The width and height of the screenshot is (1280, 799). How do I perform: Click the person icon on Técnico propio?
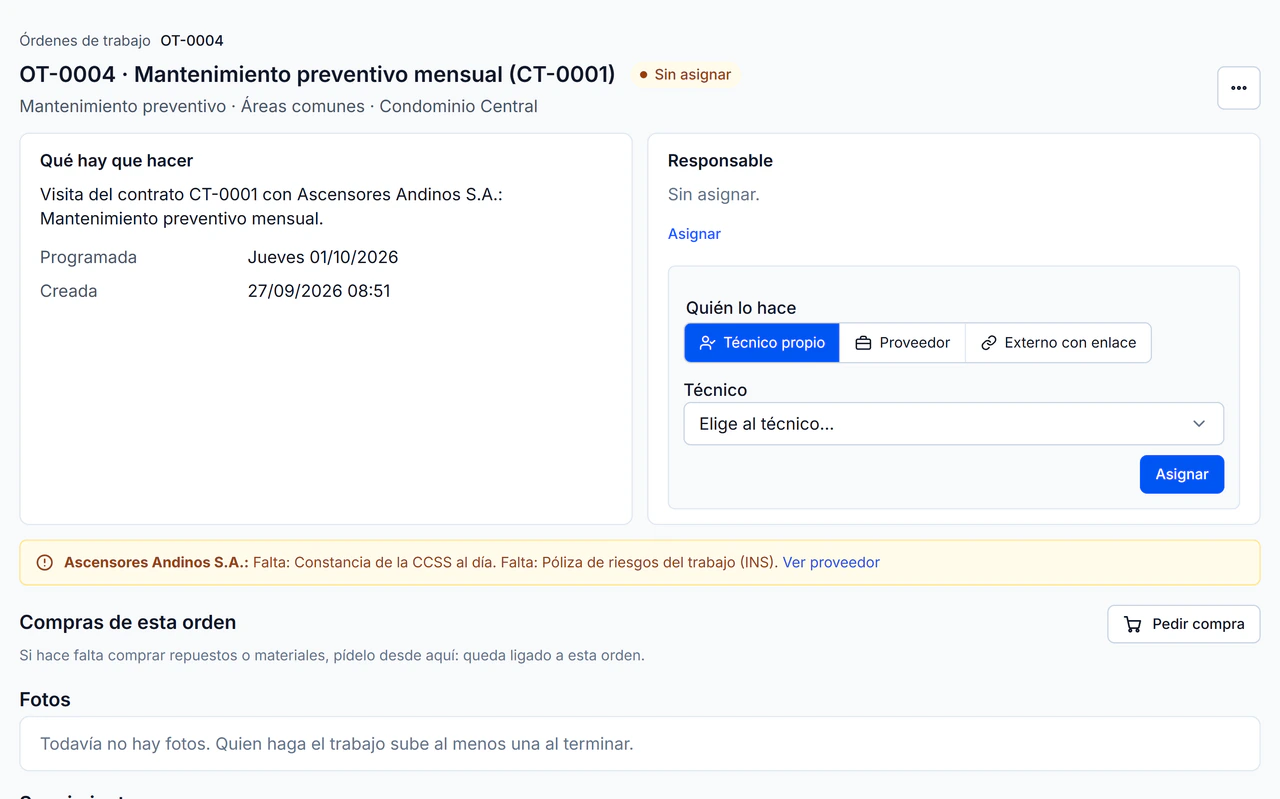707,343
